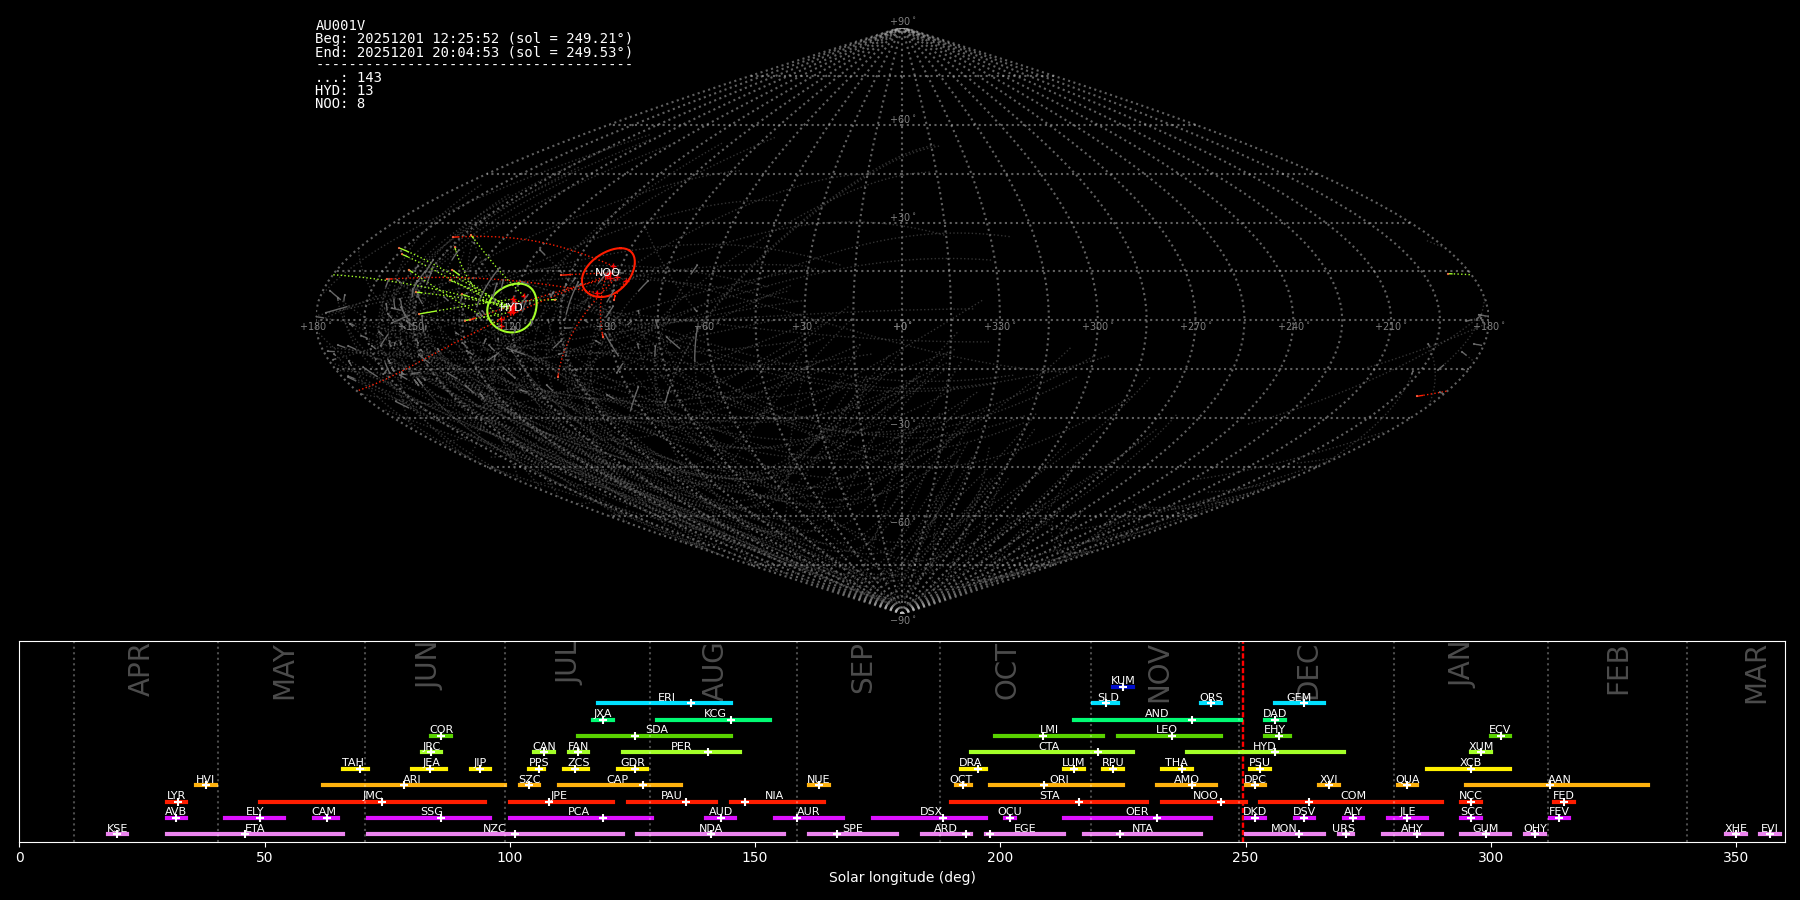Click the AUG month label
The width and height of the screenshot is (1800, 900).
(x=713, y=672)
